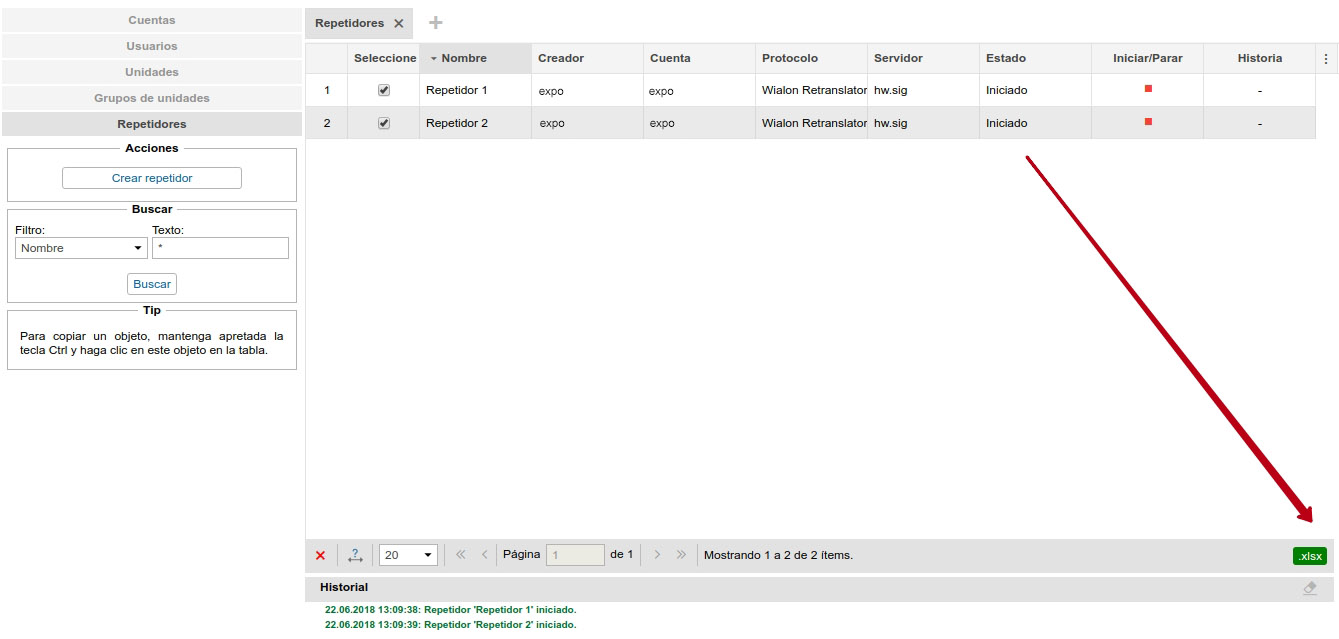Open the Filtro Nombre dropdown
Image resolution: width=1339 pixels, height=639 pixels.
click(81, 248)
